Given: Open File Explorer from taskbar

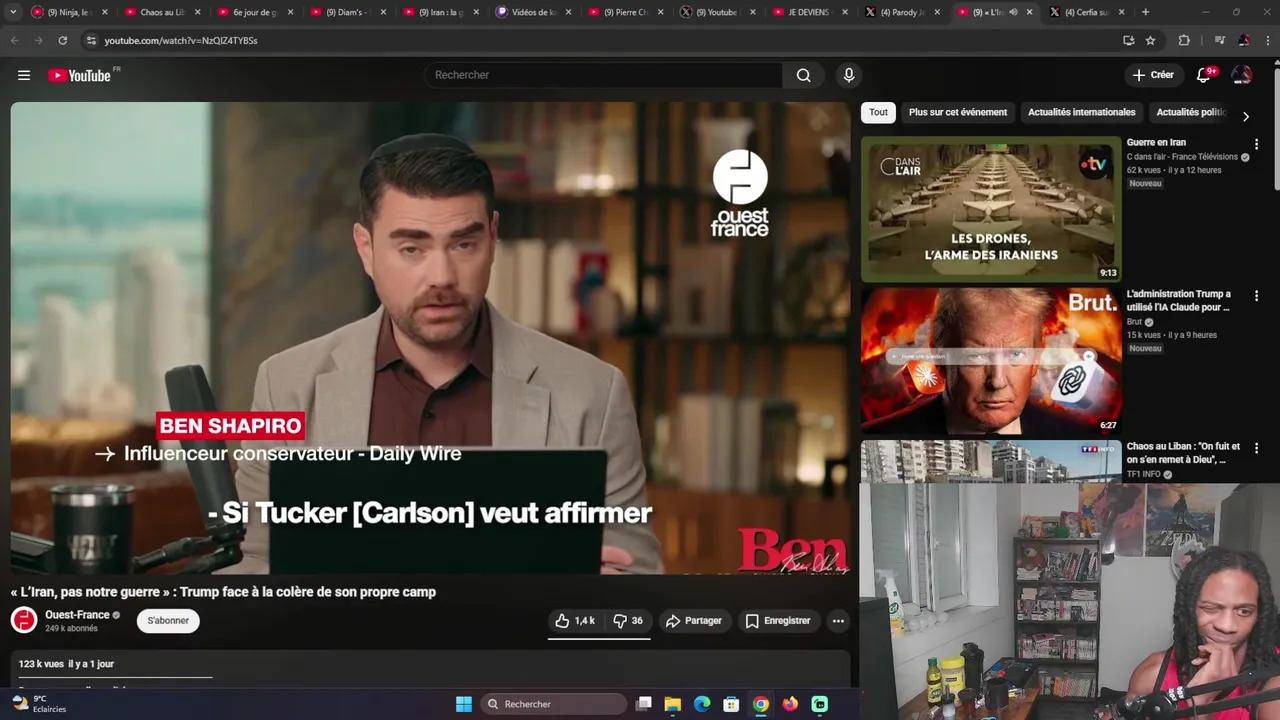Looking at the screenshot, I should click(673, 704).
